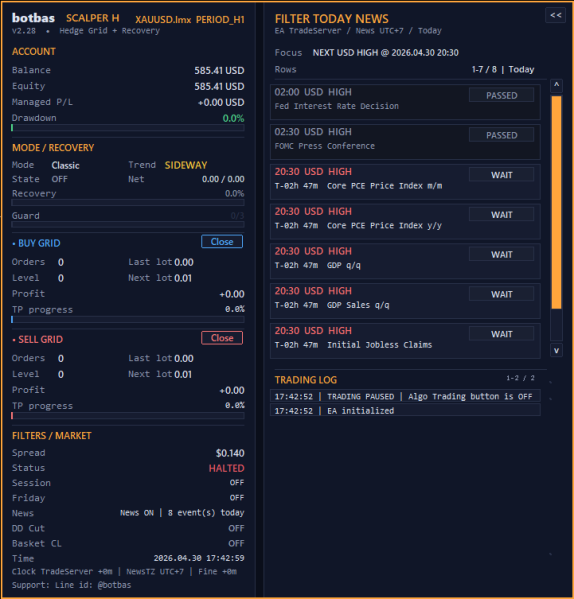
Task: Click the FILTER TODAY NEWS heading
Action: click(x=331, y=19)
